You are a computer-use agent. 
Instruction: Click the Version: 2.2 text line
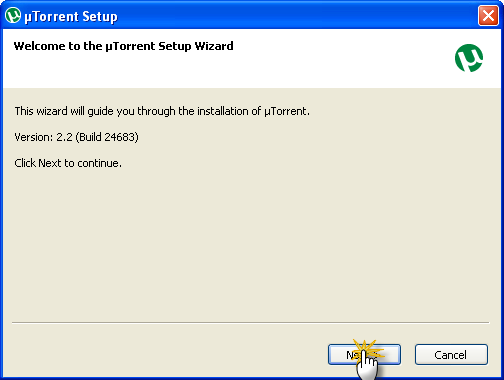click(76, 137)
